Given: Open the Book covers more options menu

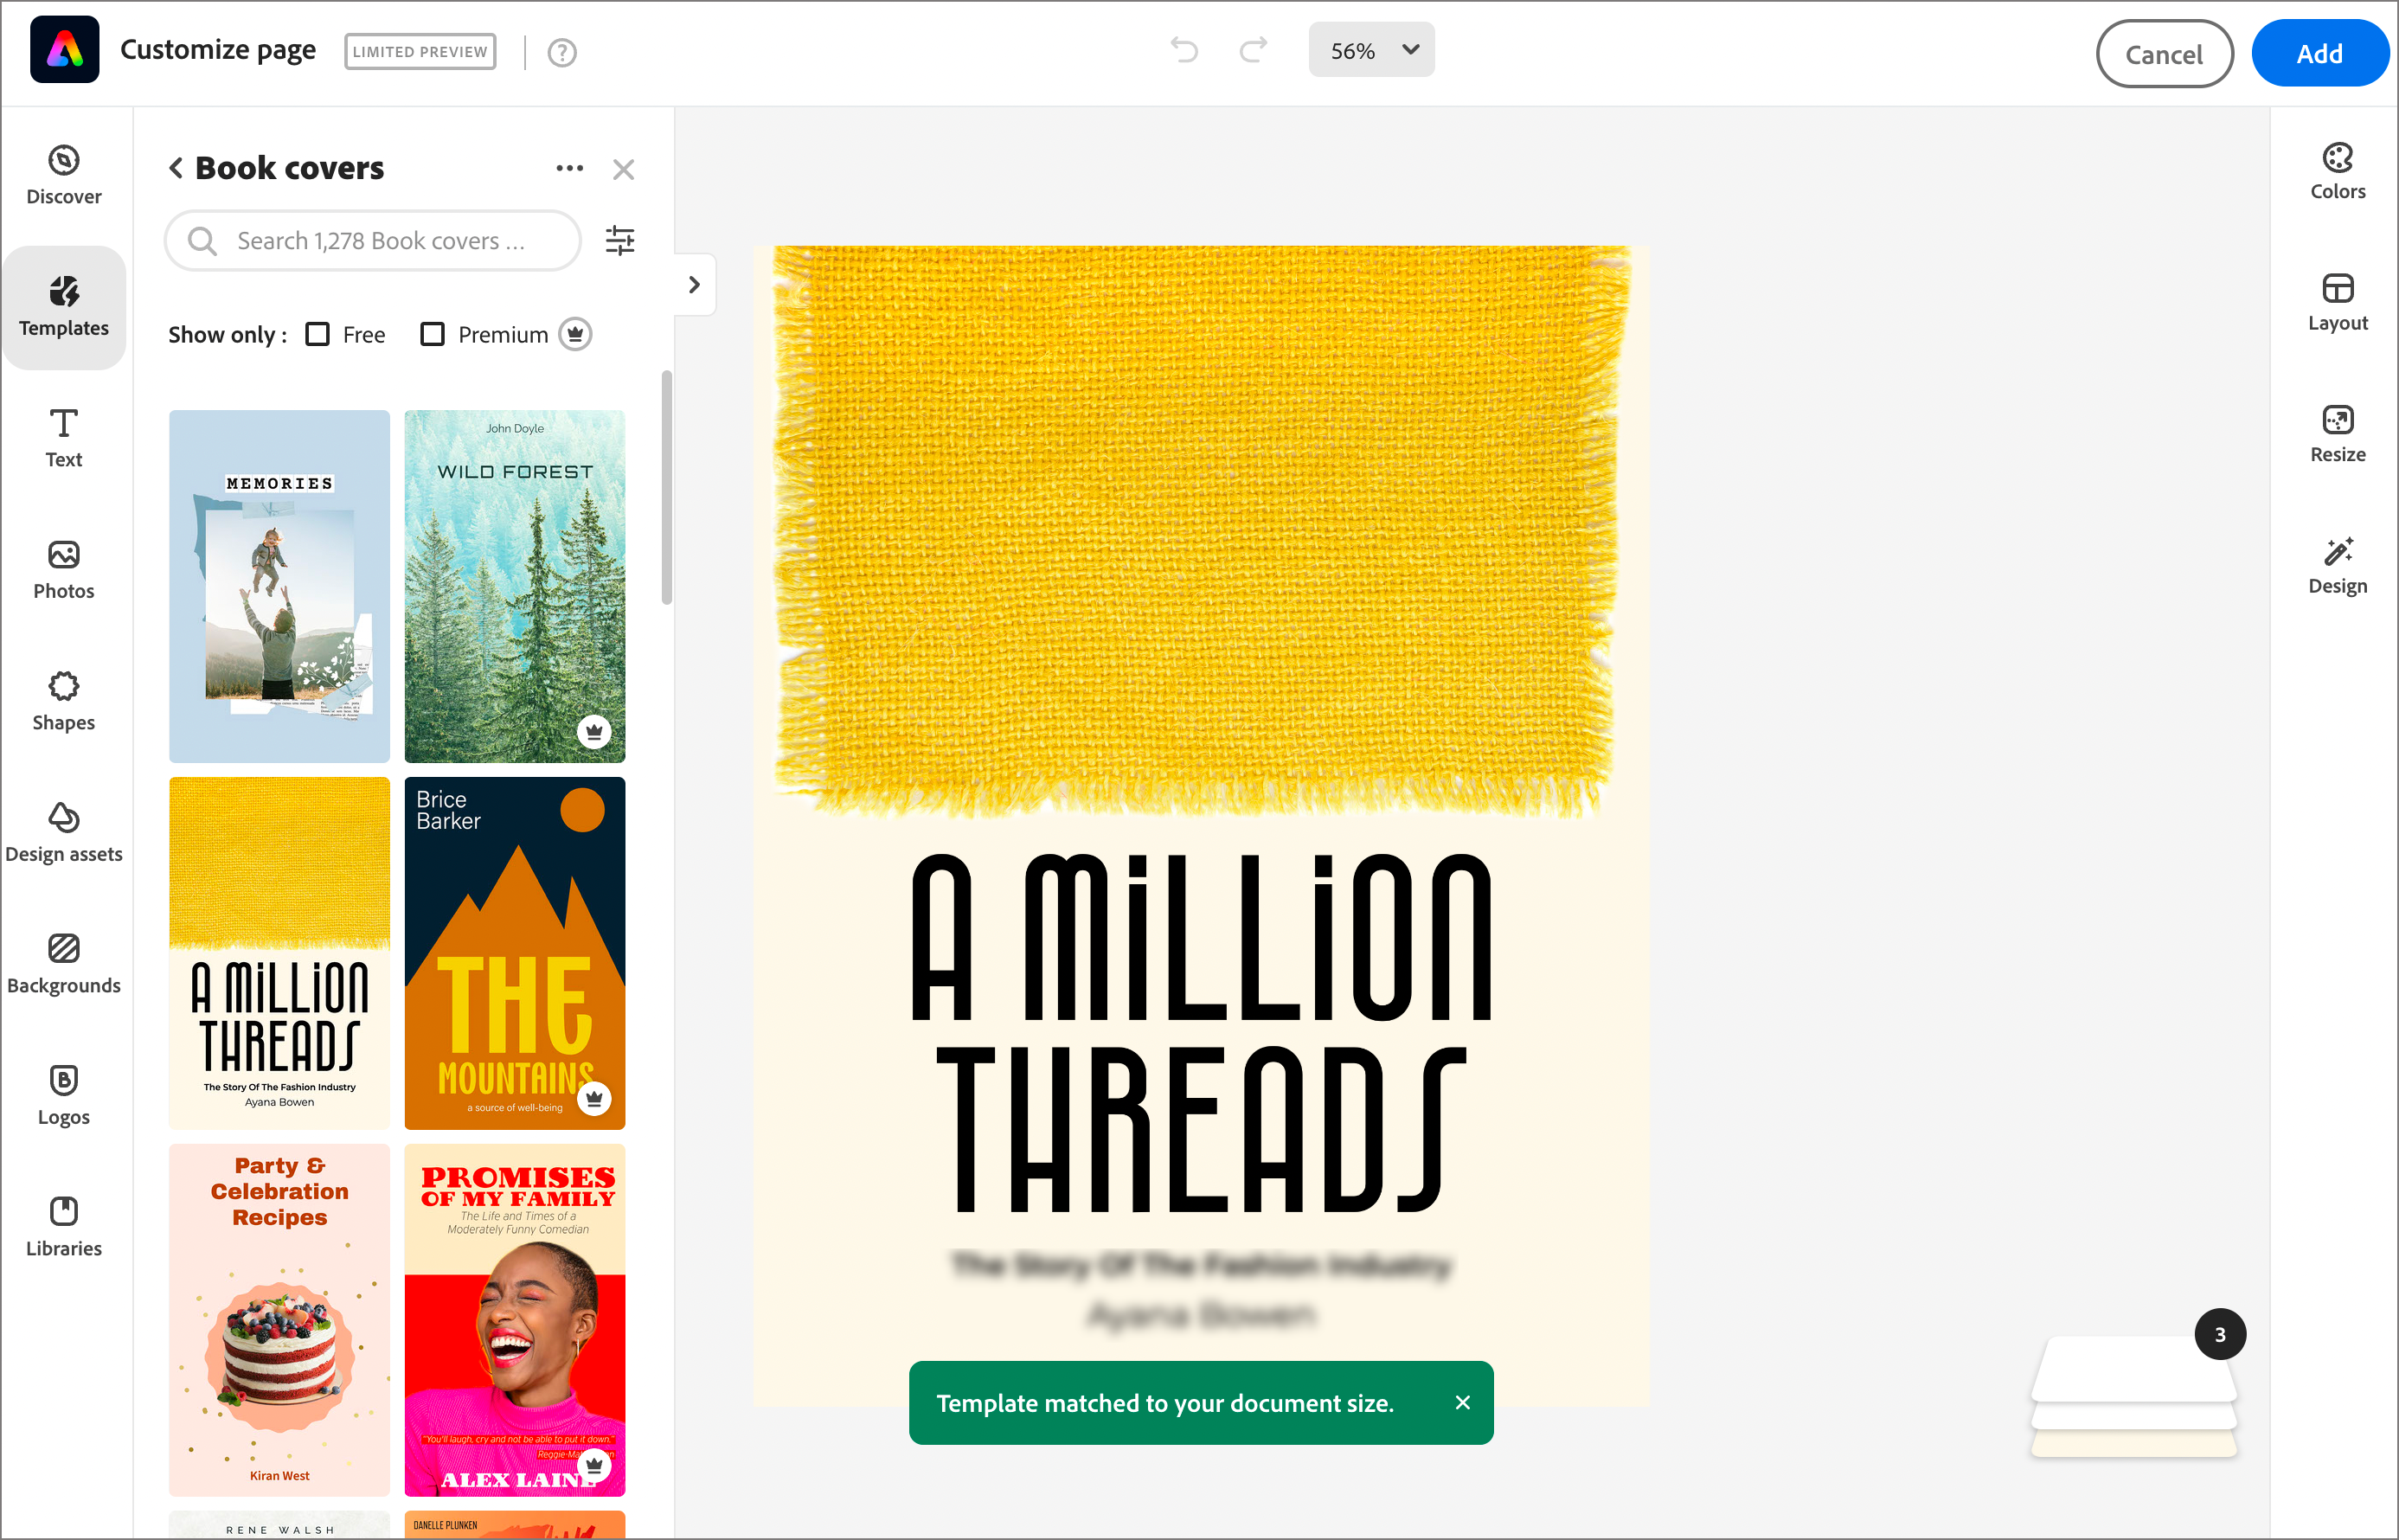Looking at the screenshot, I should click(569, 168).
